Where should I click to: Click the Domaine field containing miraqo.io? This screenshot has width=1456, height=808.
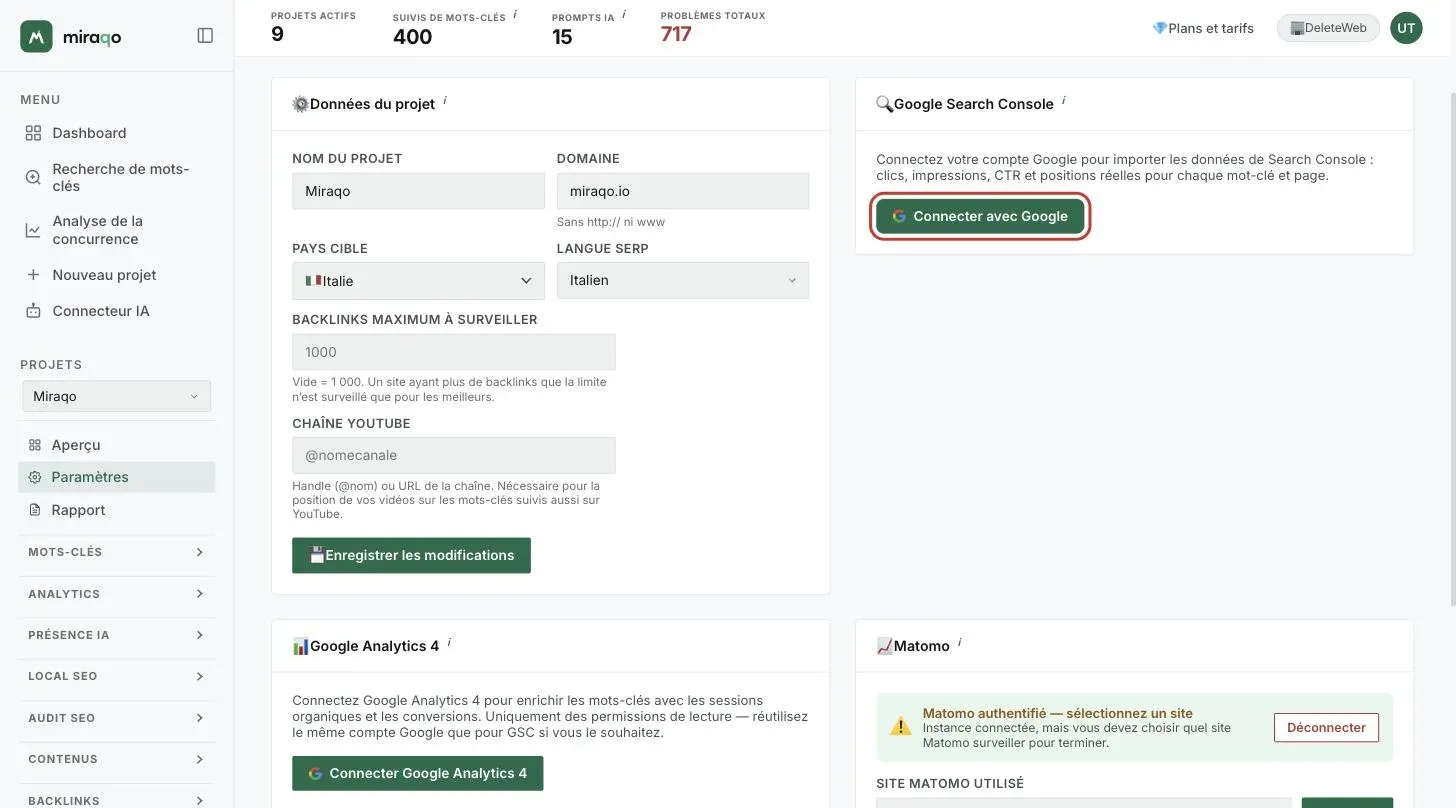(683, 191)
